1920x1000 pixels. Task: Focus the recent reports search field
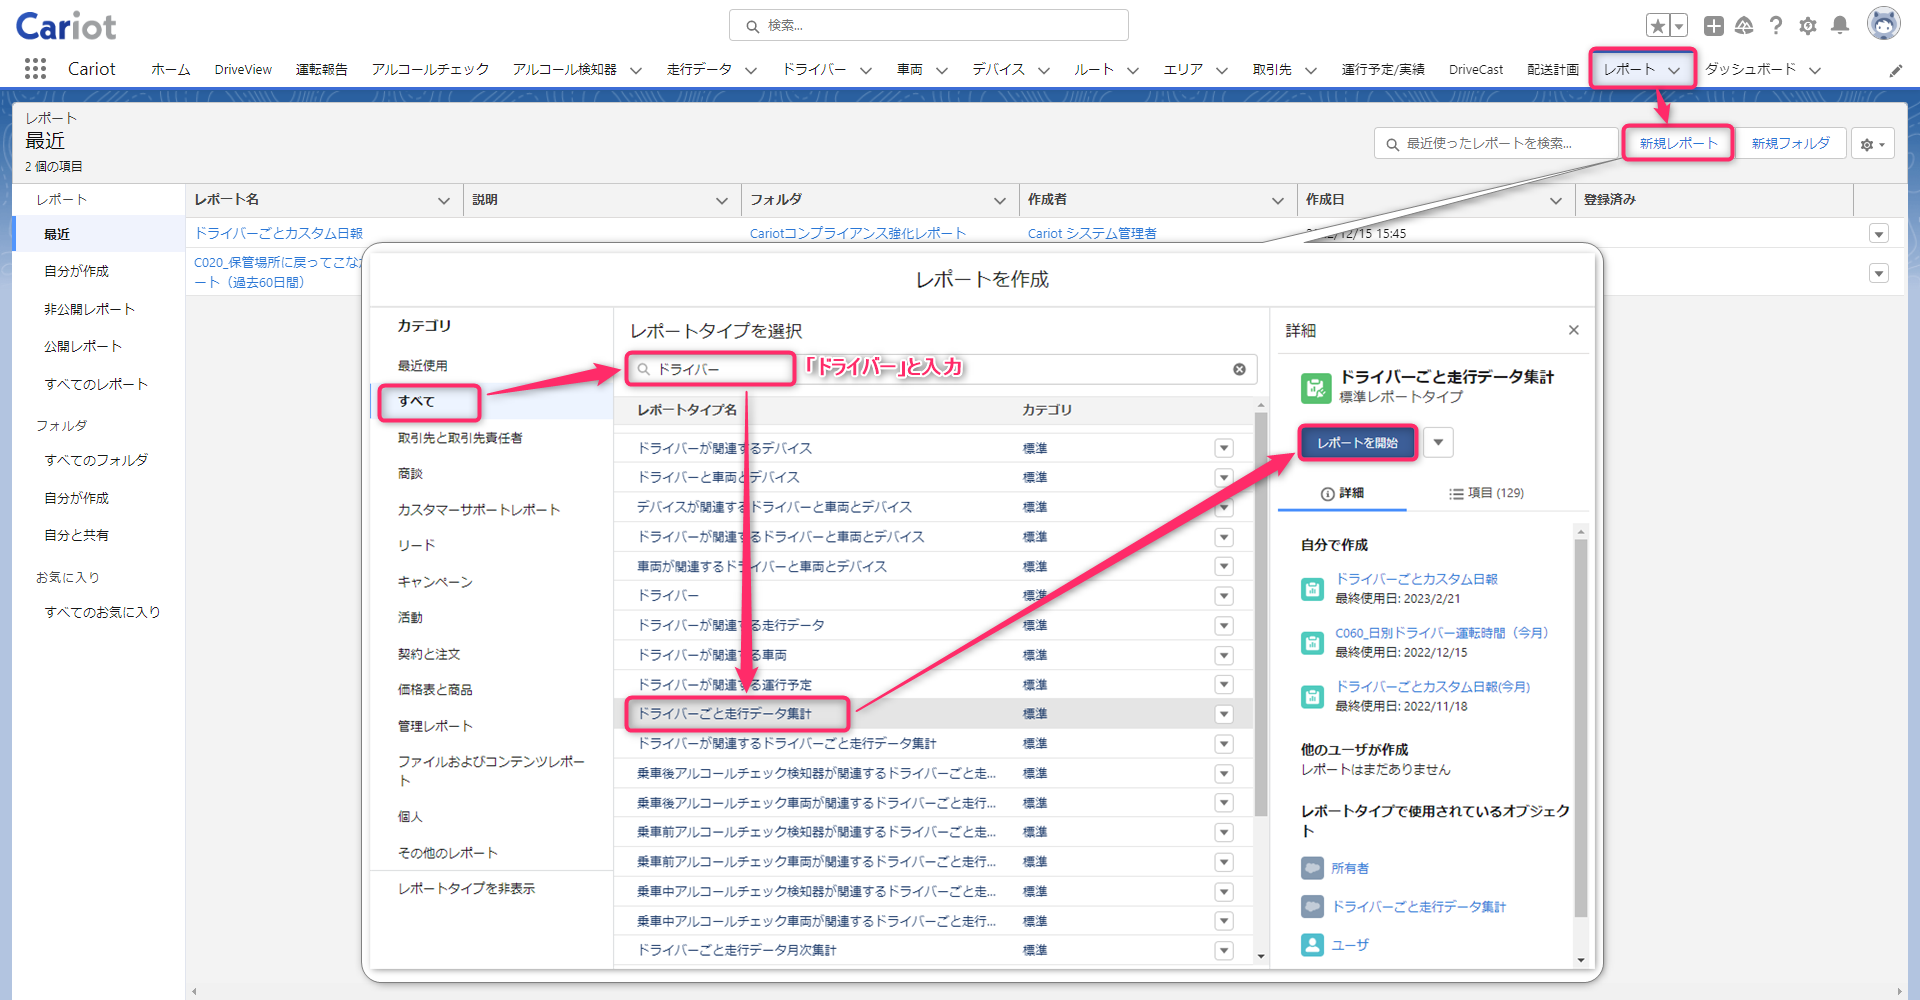[x=1496, y=144]
